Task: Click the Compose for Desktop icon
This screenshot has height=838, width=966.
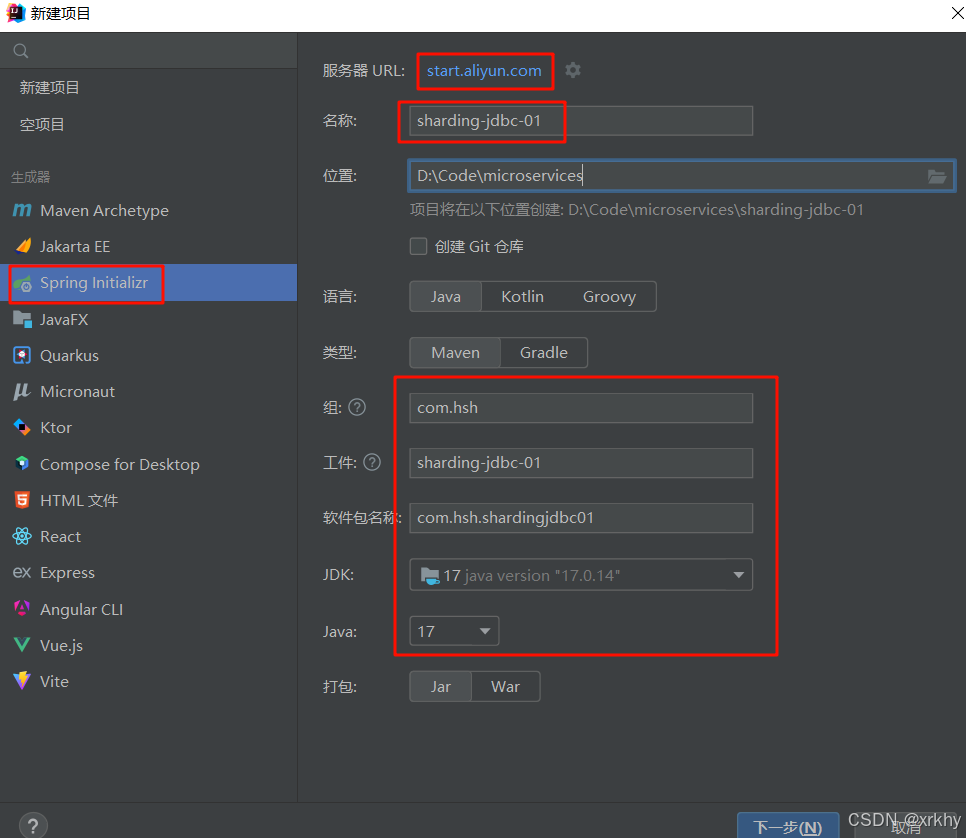Action: [x=22, y=463]
